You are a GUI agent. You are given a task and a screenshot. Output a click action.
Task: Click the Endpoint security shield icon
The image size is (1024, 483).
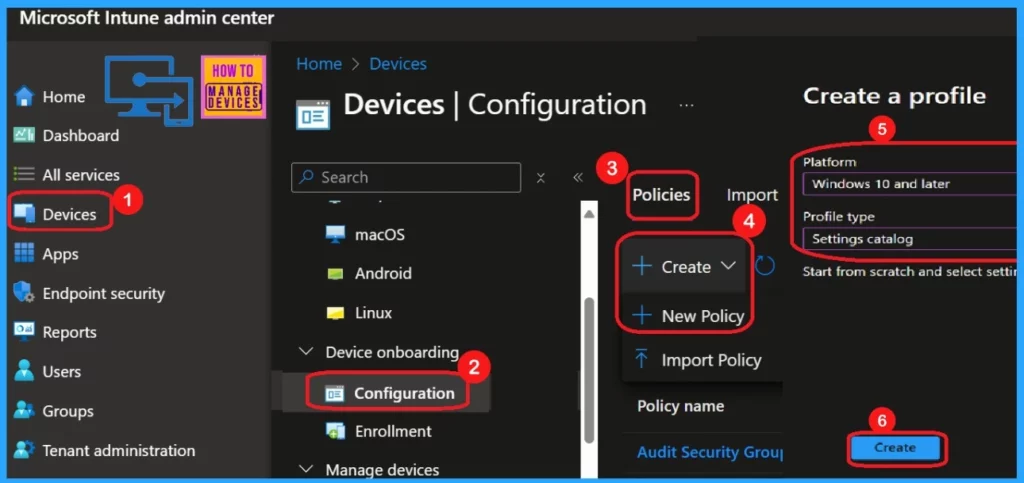24,292
